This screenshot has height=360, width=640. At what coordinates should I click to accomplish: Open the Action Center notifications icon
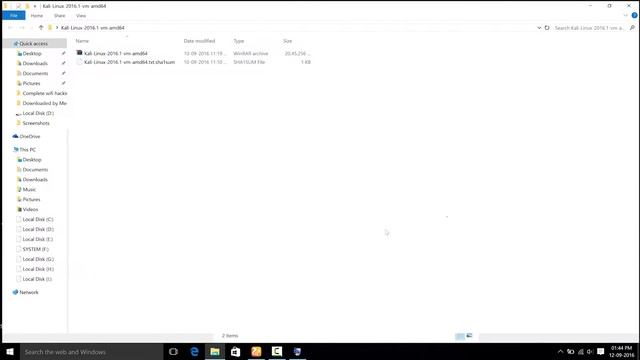coord(600,351)
